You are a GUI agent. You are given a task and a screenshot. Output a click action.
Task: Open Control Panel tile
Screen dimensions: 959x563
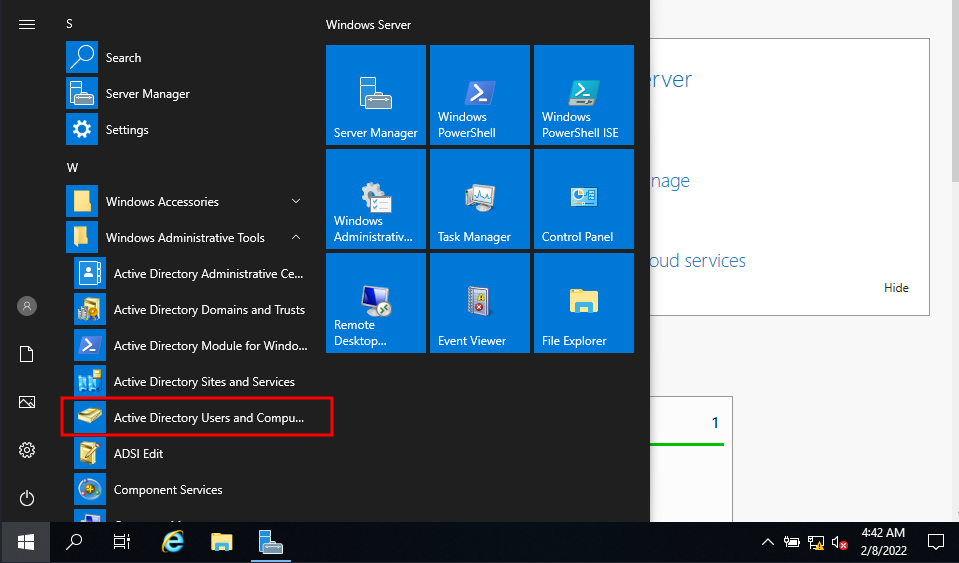click(583, 199)
